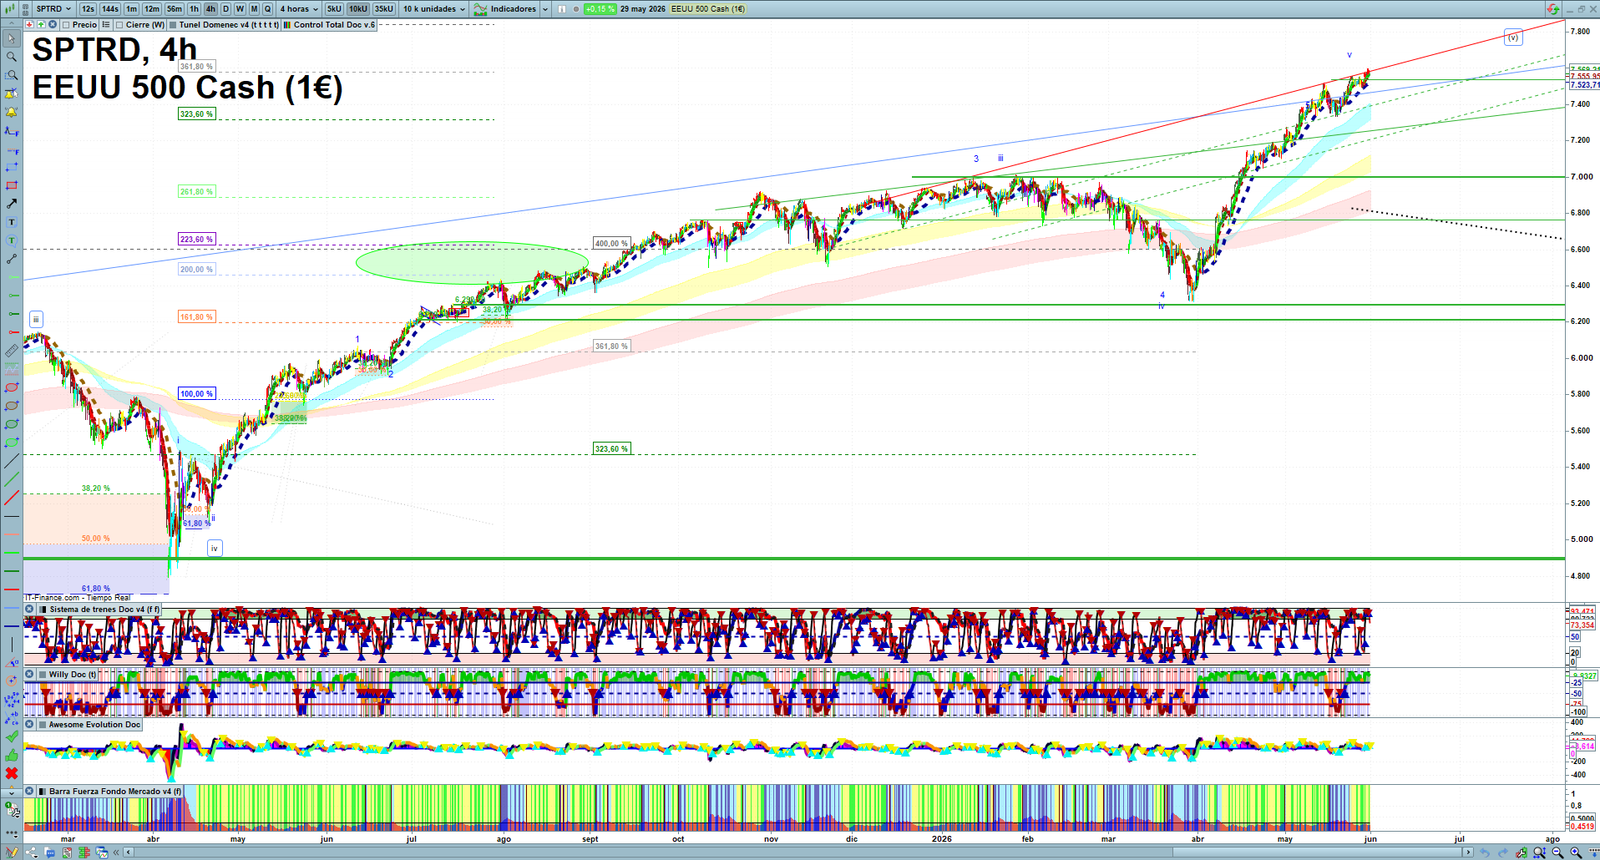Toggle the Awesome Evolution Doc color box
Viewport: 1600px width, 860px height.
click(x=42, y=724)
